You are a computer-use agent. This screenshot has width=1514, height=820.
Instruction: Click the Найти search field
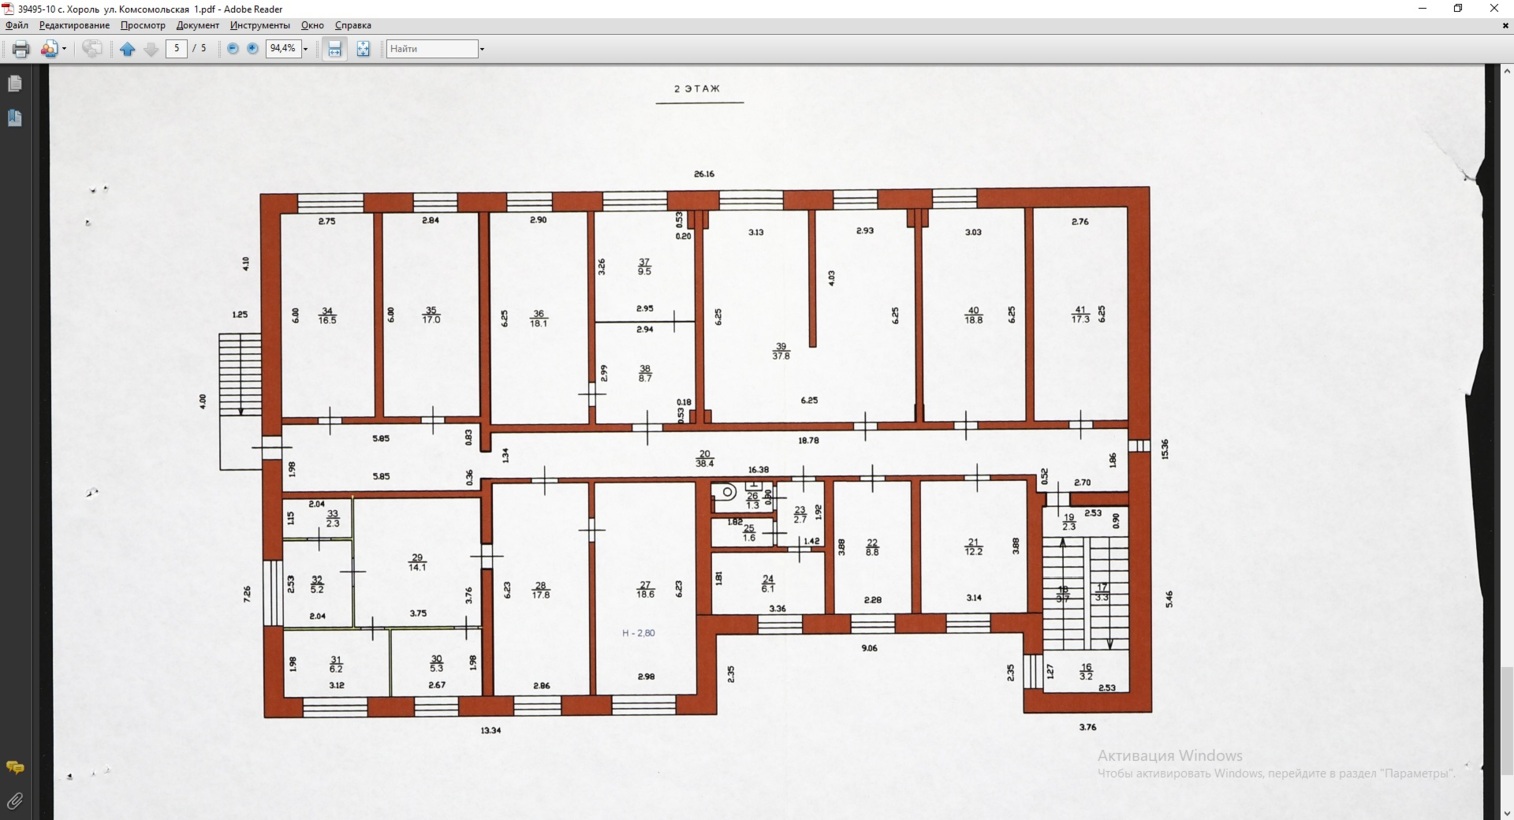(431, 49)
